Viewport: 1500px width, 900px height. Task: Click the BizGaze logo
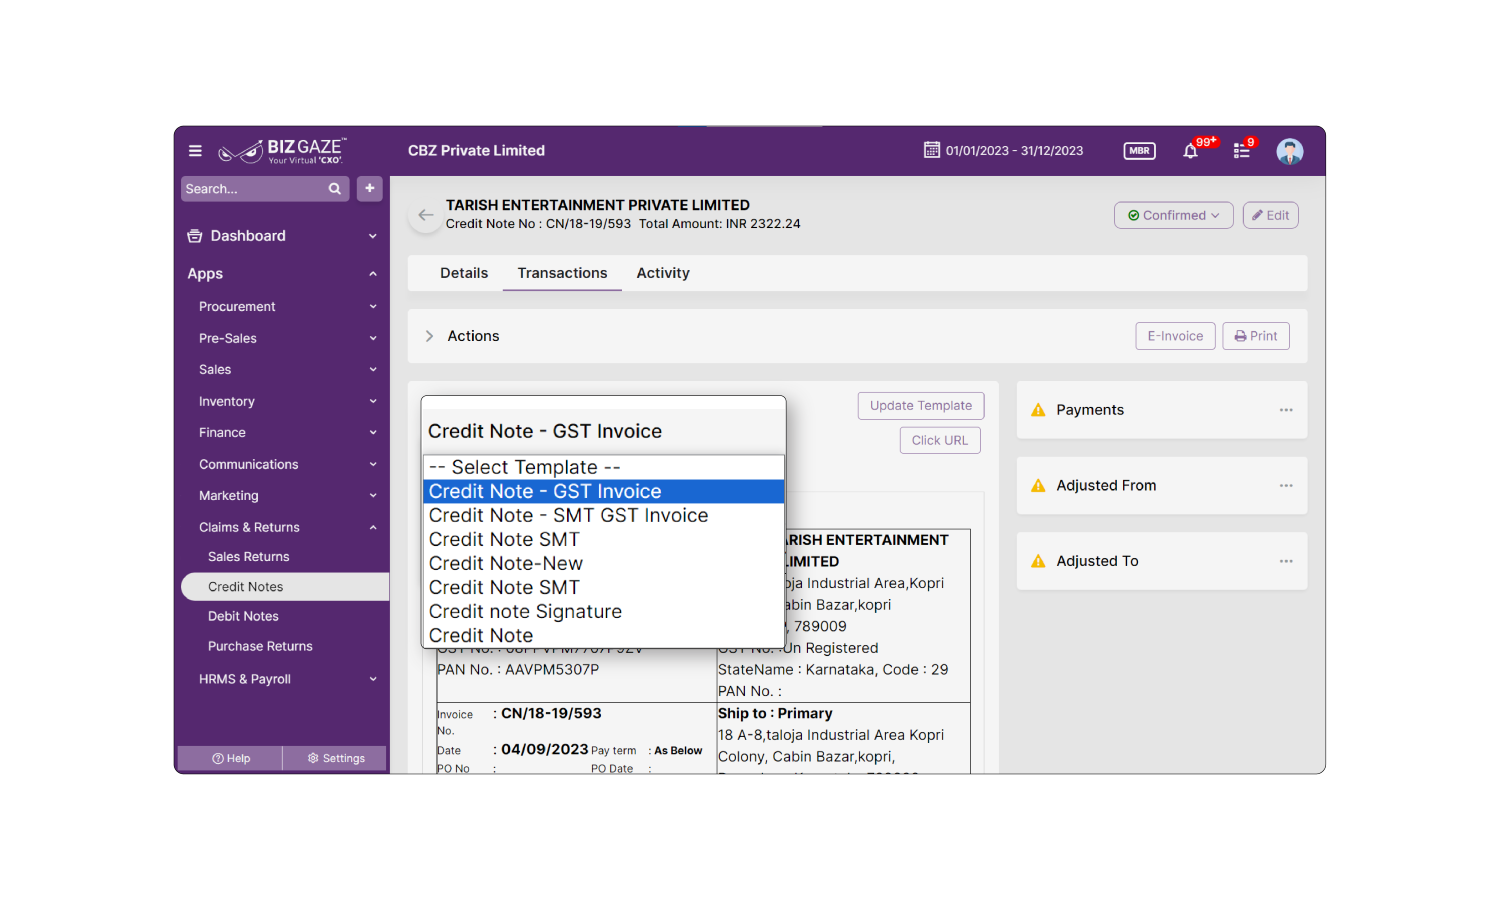click(x=282, y=151)
